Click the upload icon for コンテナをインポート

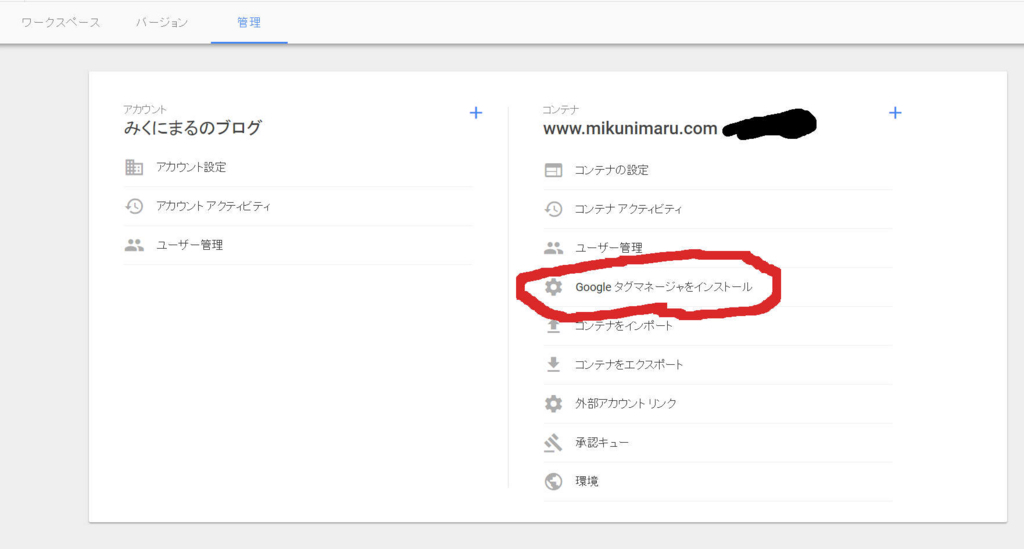[553, 326]
